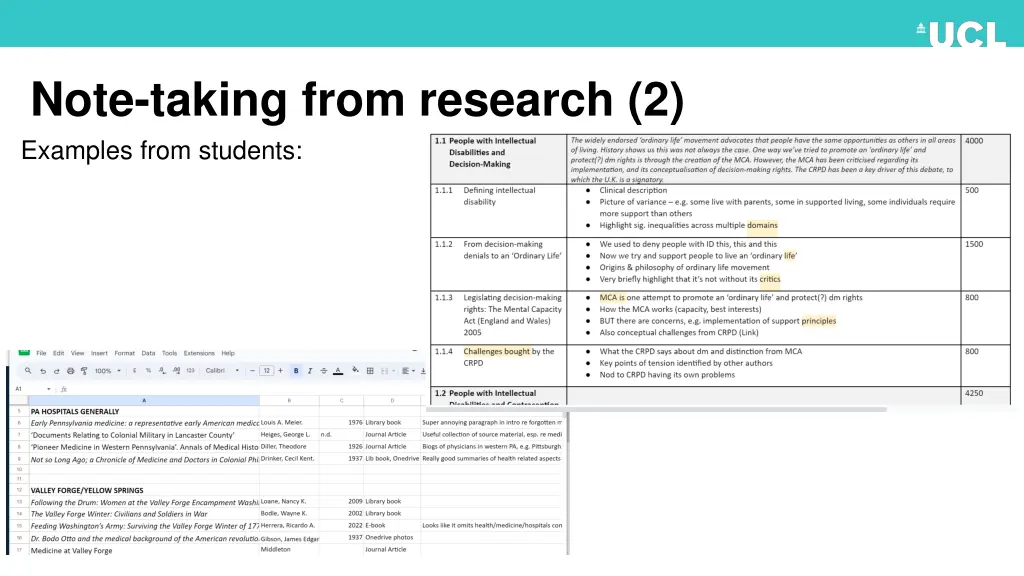Screen dimensions: 1024x576
Task: Open the 123 more number formats menu
Action: pos(190,371)
